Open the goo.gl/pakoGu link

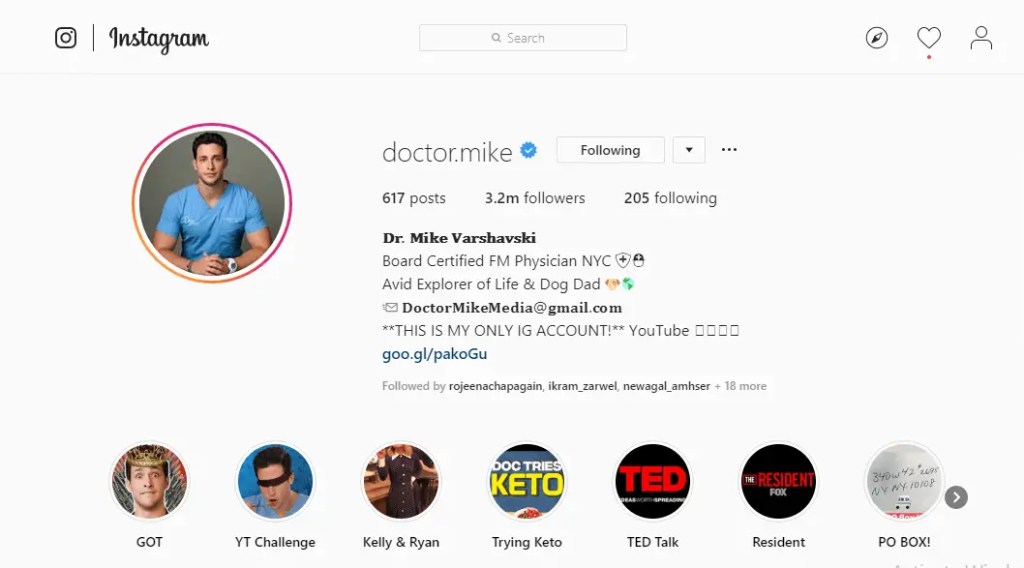point(434,354)
